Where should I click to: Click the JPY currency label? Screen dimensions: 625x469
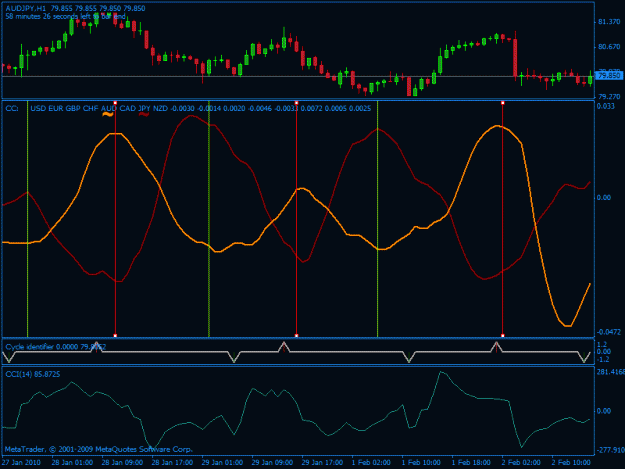pyautogui.click(x=144, y=108)
